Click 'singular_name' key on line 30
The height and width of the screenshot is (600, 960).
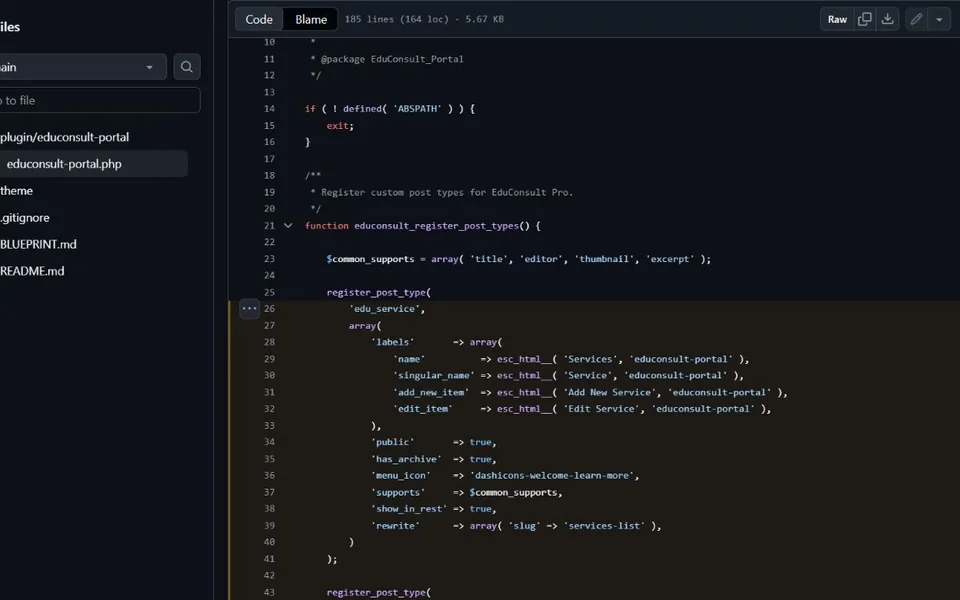(433, 375)
